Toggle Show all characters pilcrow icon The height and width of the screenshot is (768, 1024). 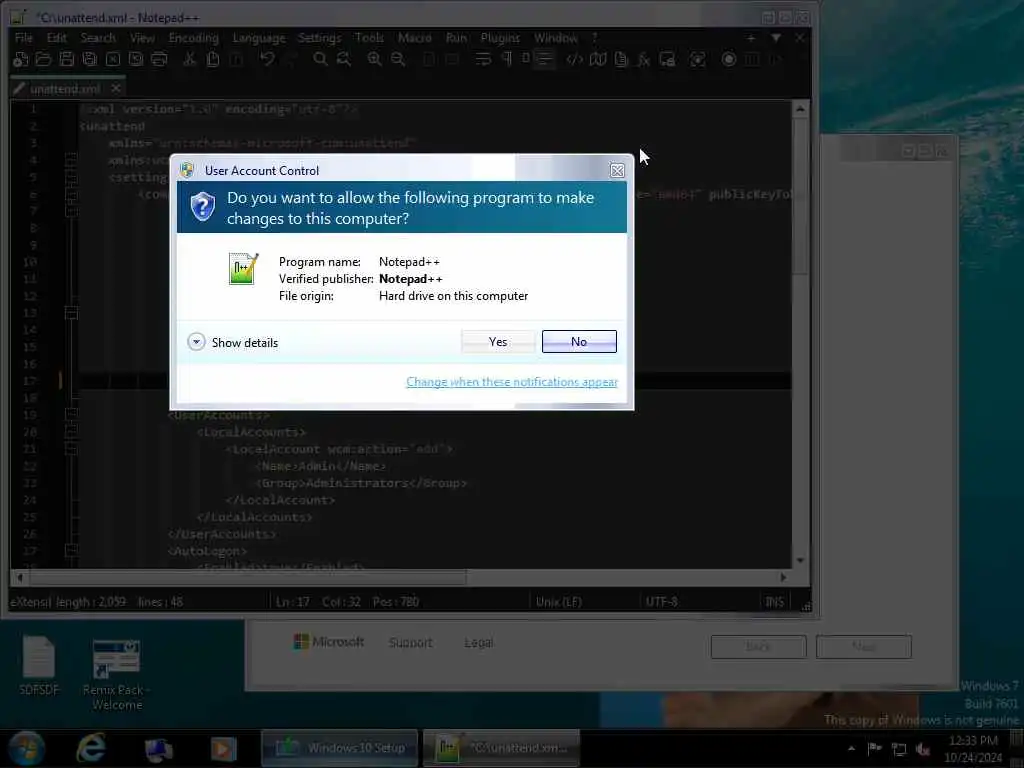(x=507, y=59)
